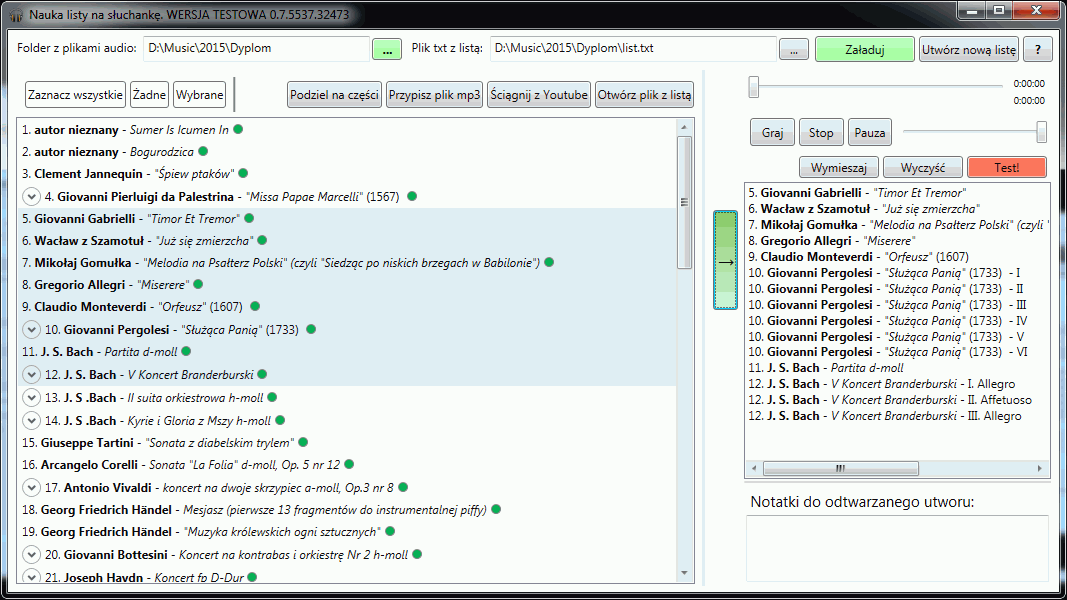Click Przypisz plik mp3 button

[x=434, y=95]
